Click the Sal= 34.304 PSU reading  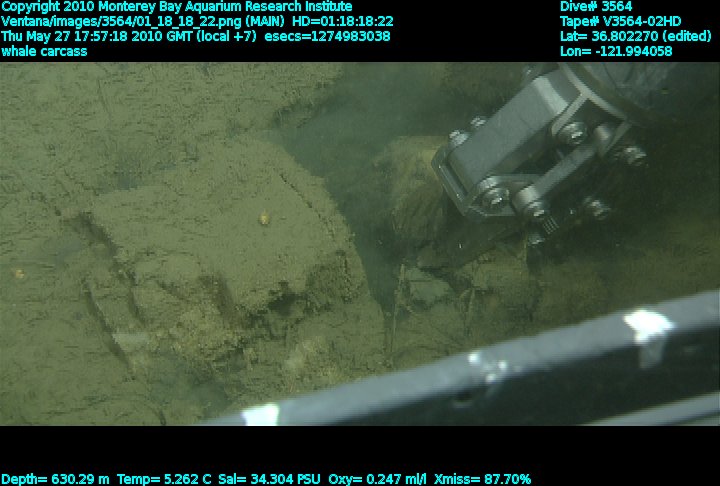coord(269,479)
